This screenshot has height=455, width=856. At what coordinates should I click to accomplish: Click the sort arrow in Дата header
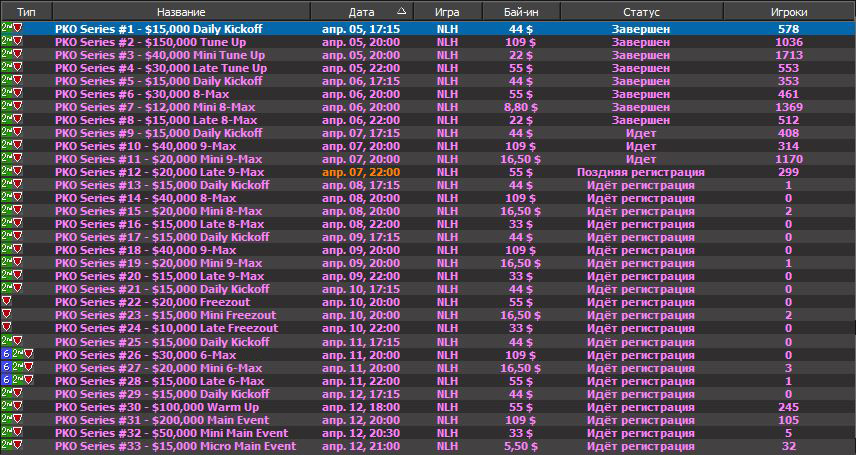click(x=401, y=10)
